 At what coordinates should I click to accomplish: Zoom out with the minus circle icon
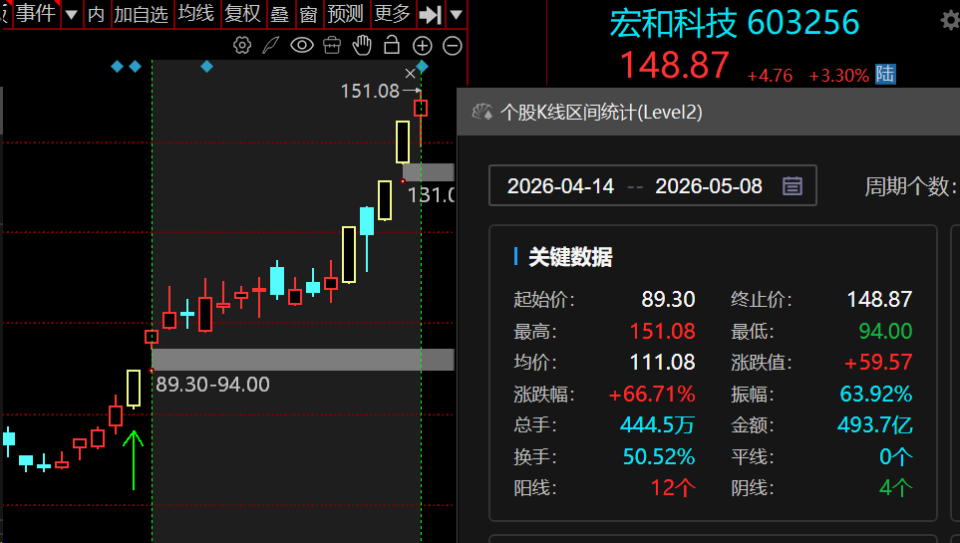coord(452,46)
